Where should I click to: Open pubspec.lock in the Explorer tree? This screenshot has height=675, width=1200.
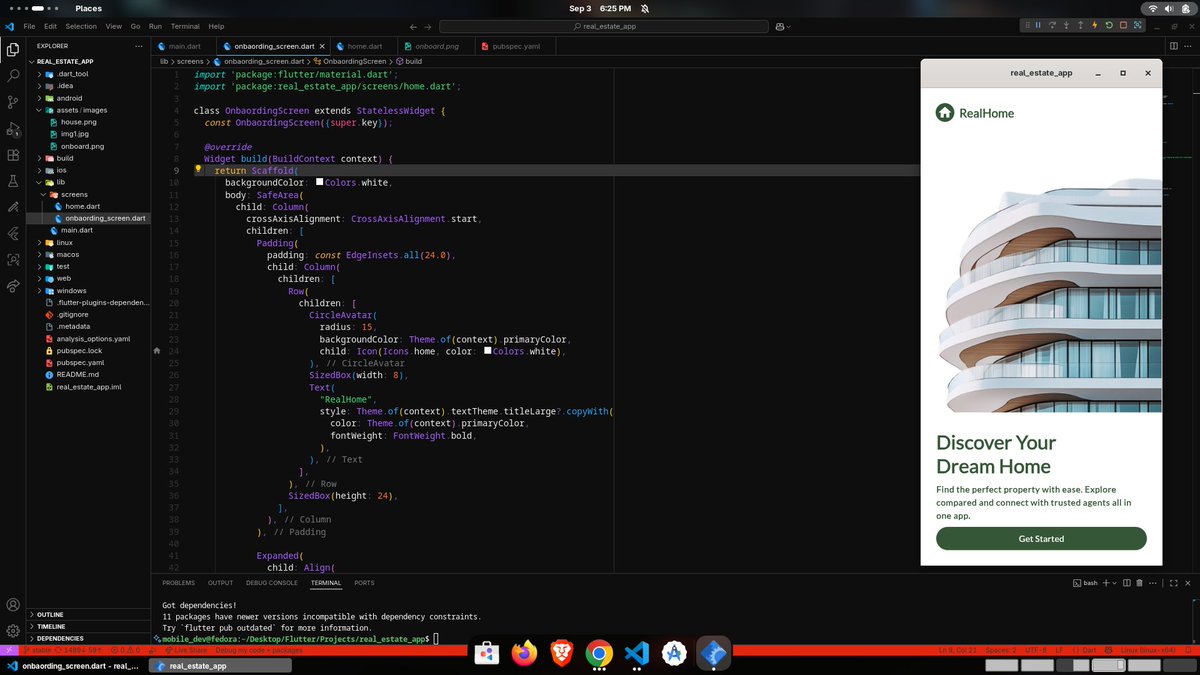79,351
